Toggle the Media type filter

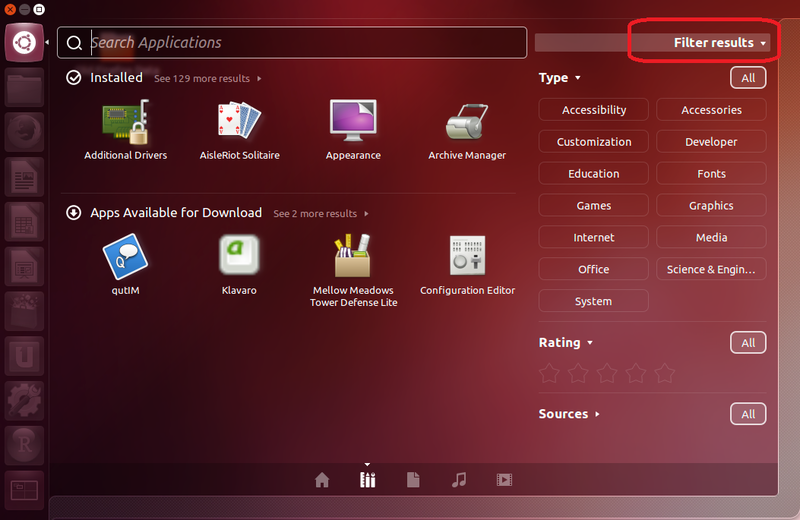[711, 237]
